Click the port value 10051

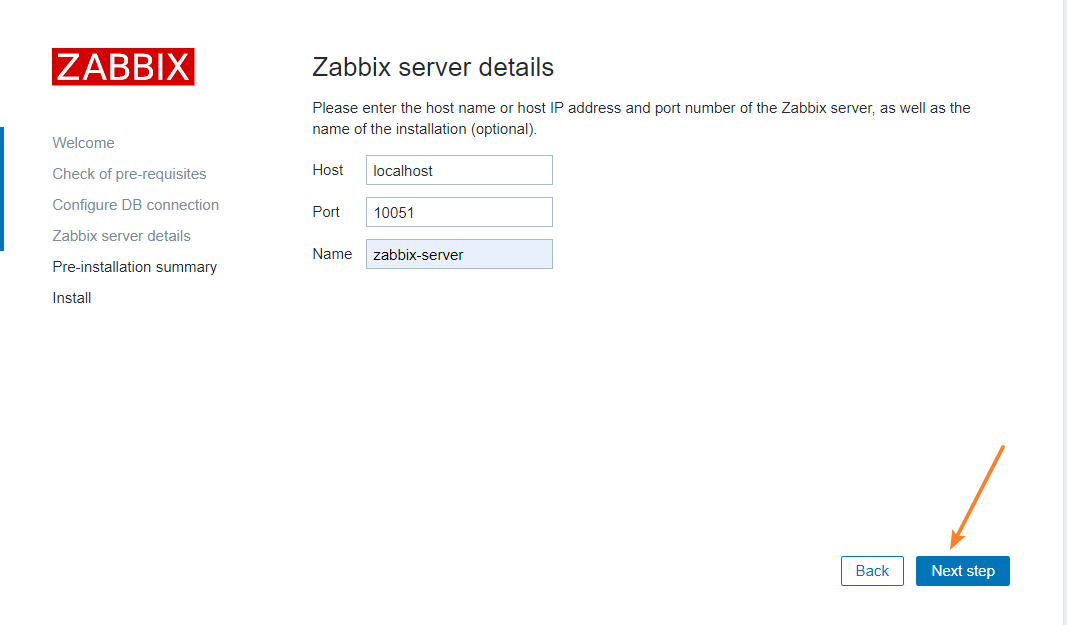click(394, 212)
